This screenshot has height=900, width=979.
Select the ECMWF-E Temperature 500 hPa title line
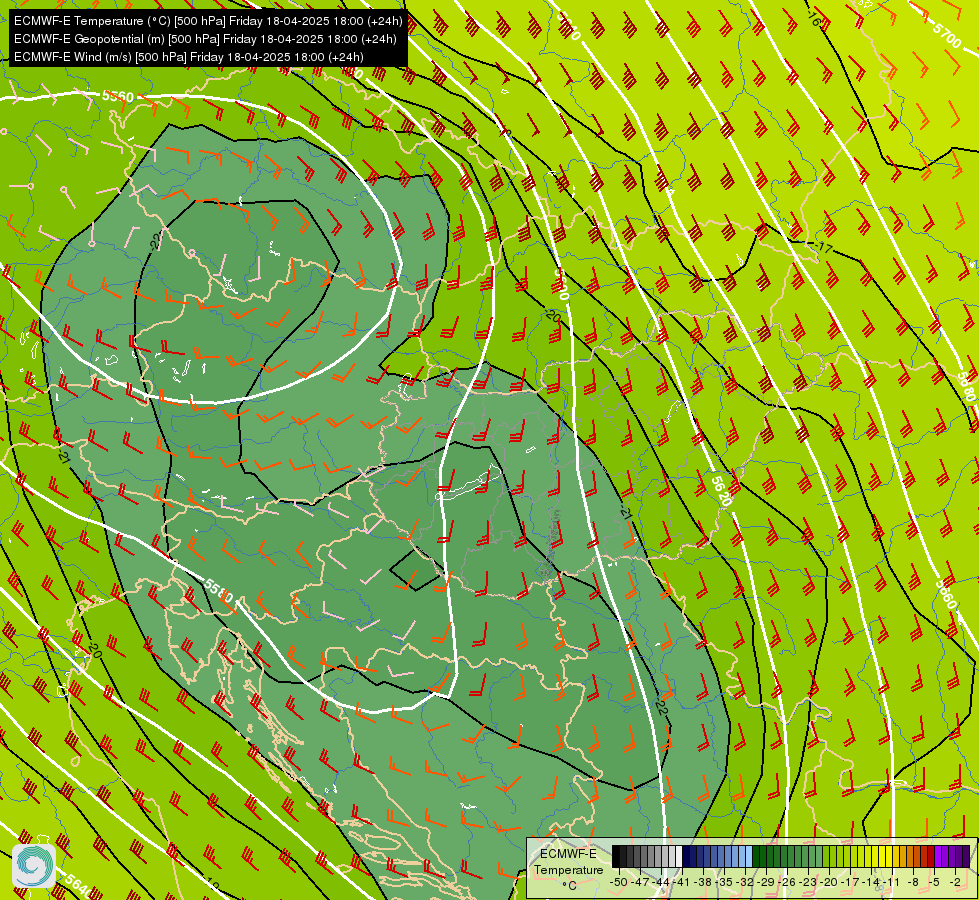(x=208, y=21)
